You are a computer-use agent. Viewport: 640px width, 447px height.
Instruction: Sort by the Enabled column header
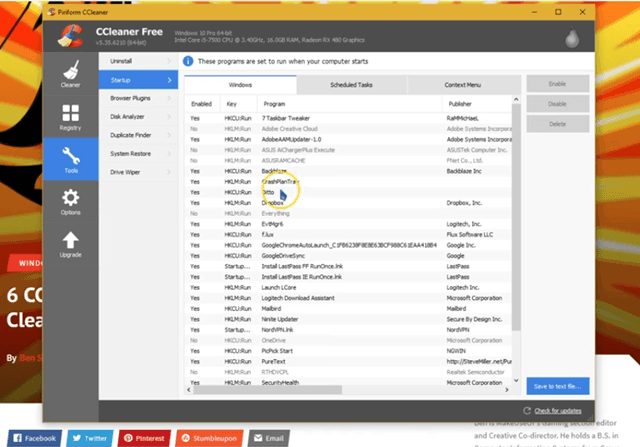coord(202,104)
